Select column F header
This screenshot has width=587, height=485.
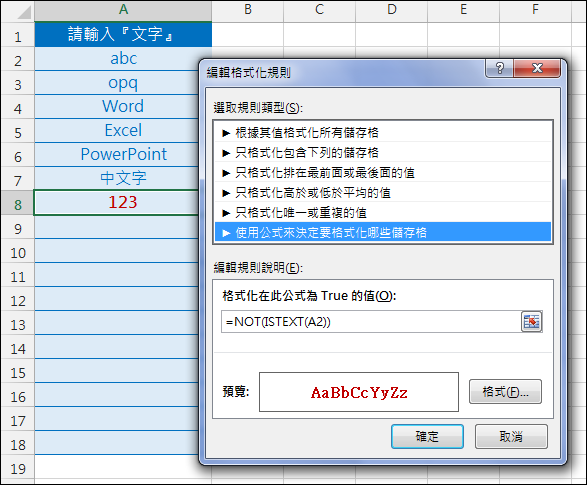pos(535,10)
